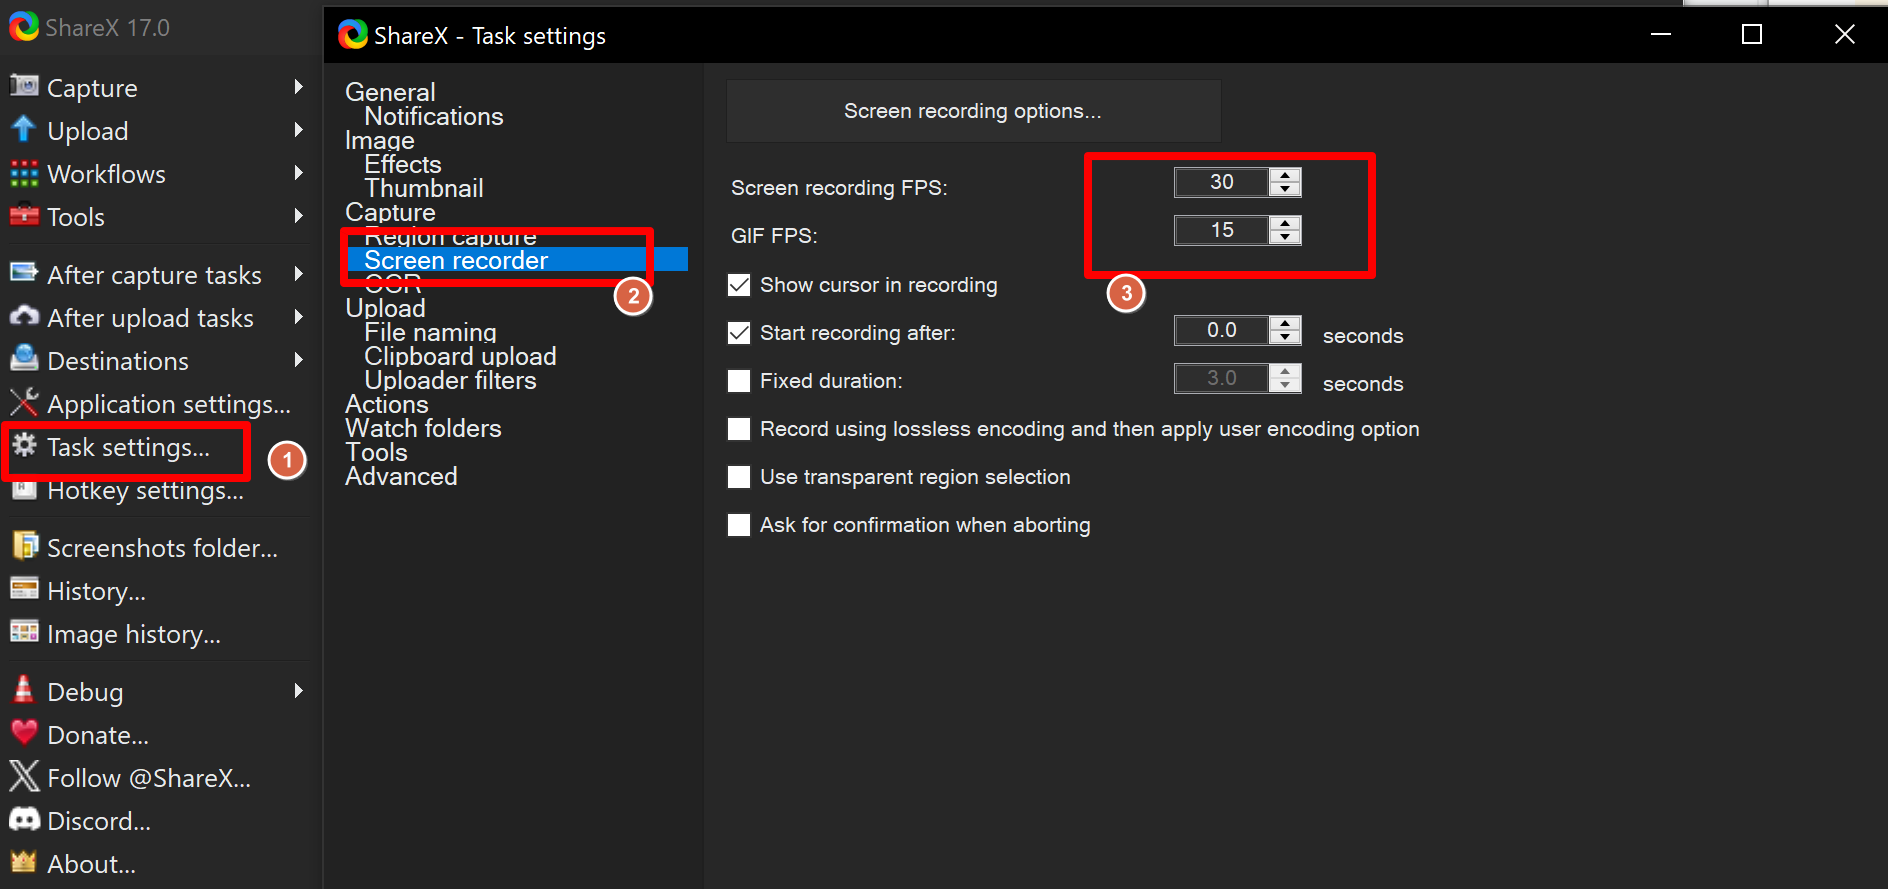The image size is (1888, 889).
Task: Click the Image history icon
Action: [24, 632]
